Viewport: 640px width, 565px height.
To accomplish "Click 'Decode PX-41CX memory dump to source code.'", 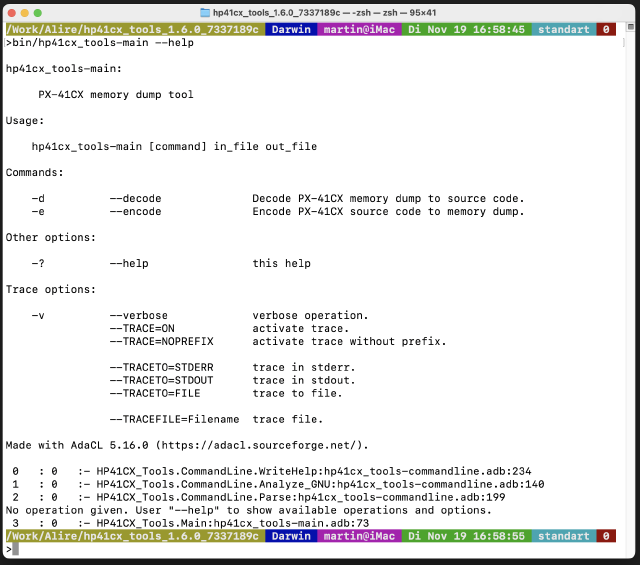I will pos(388,198).
